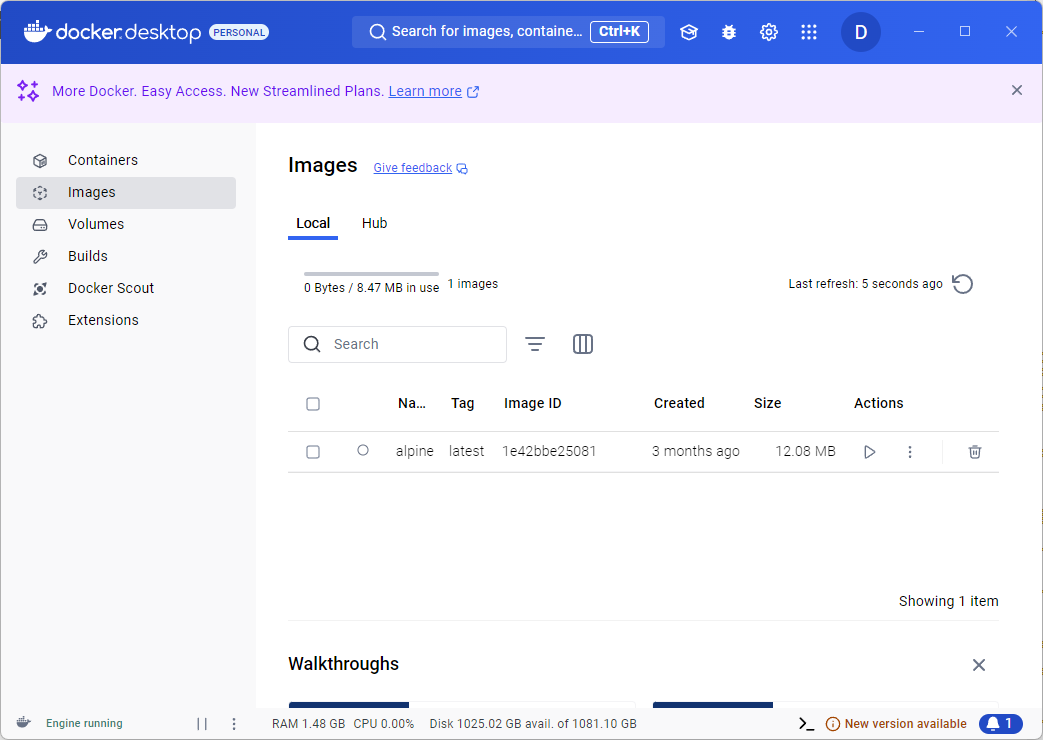Screen dimensions: 1043x740
Task: Switch to the Hub tab
Action: click(x=374, y=224)
